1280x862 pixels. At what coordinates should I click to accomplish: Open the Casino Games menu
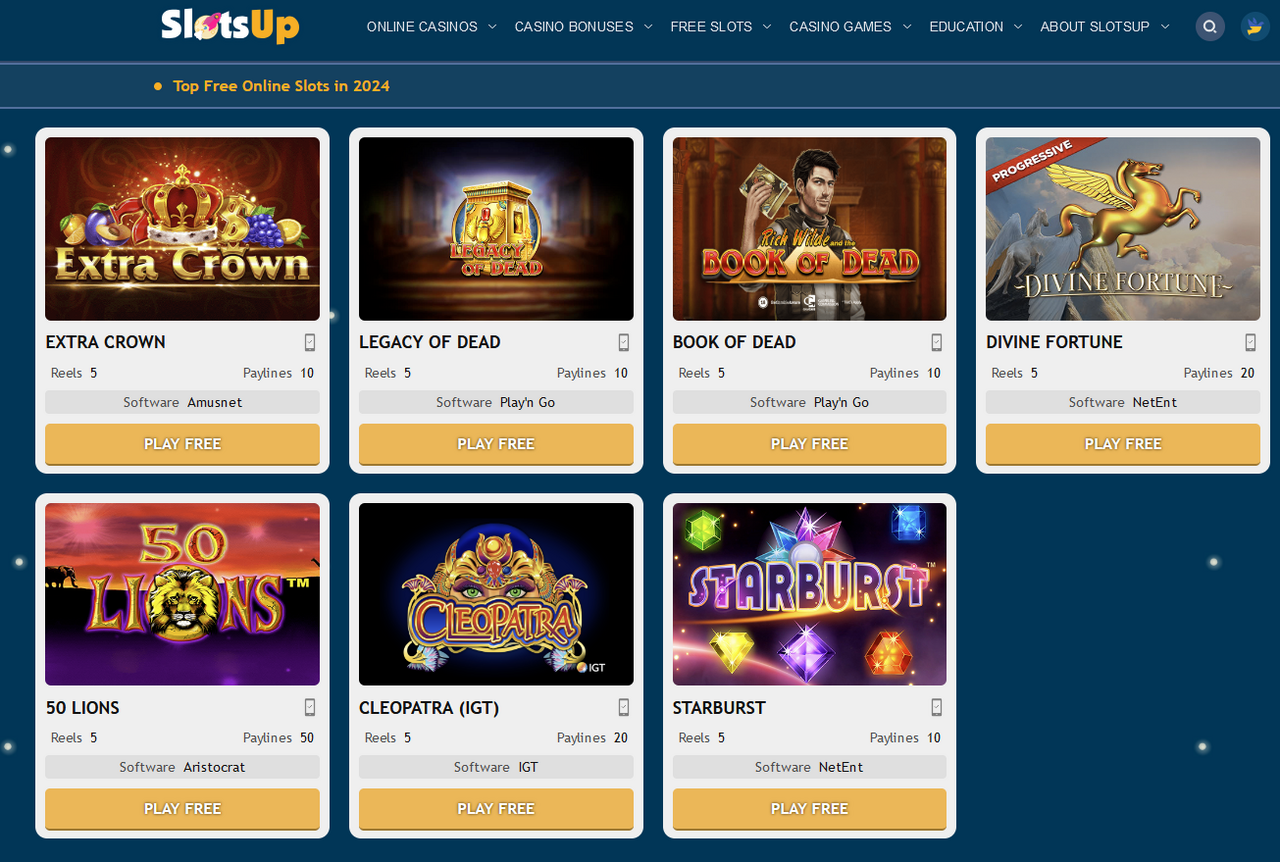pyautogui.click(x=850, y=27)
